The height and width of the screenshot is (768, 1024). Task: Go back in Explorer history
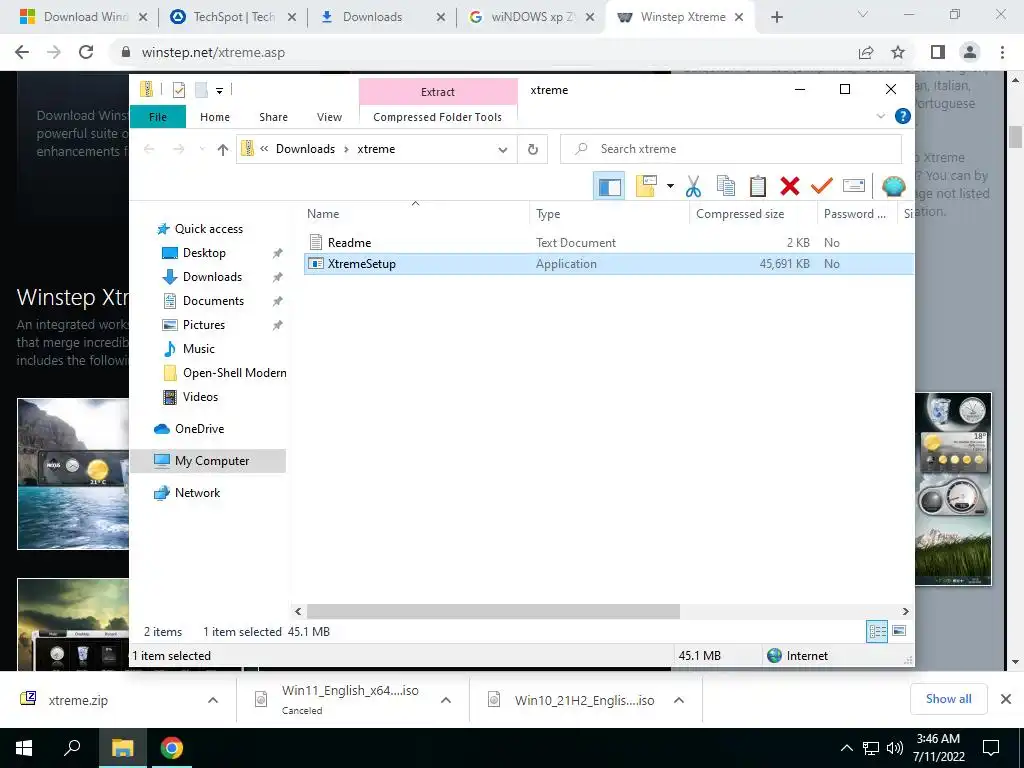coord(149,150)
